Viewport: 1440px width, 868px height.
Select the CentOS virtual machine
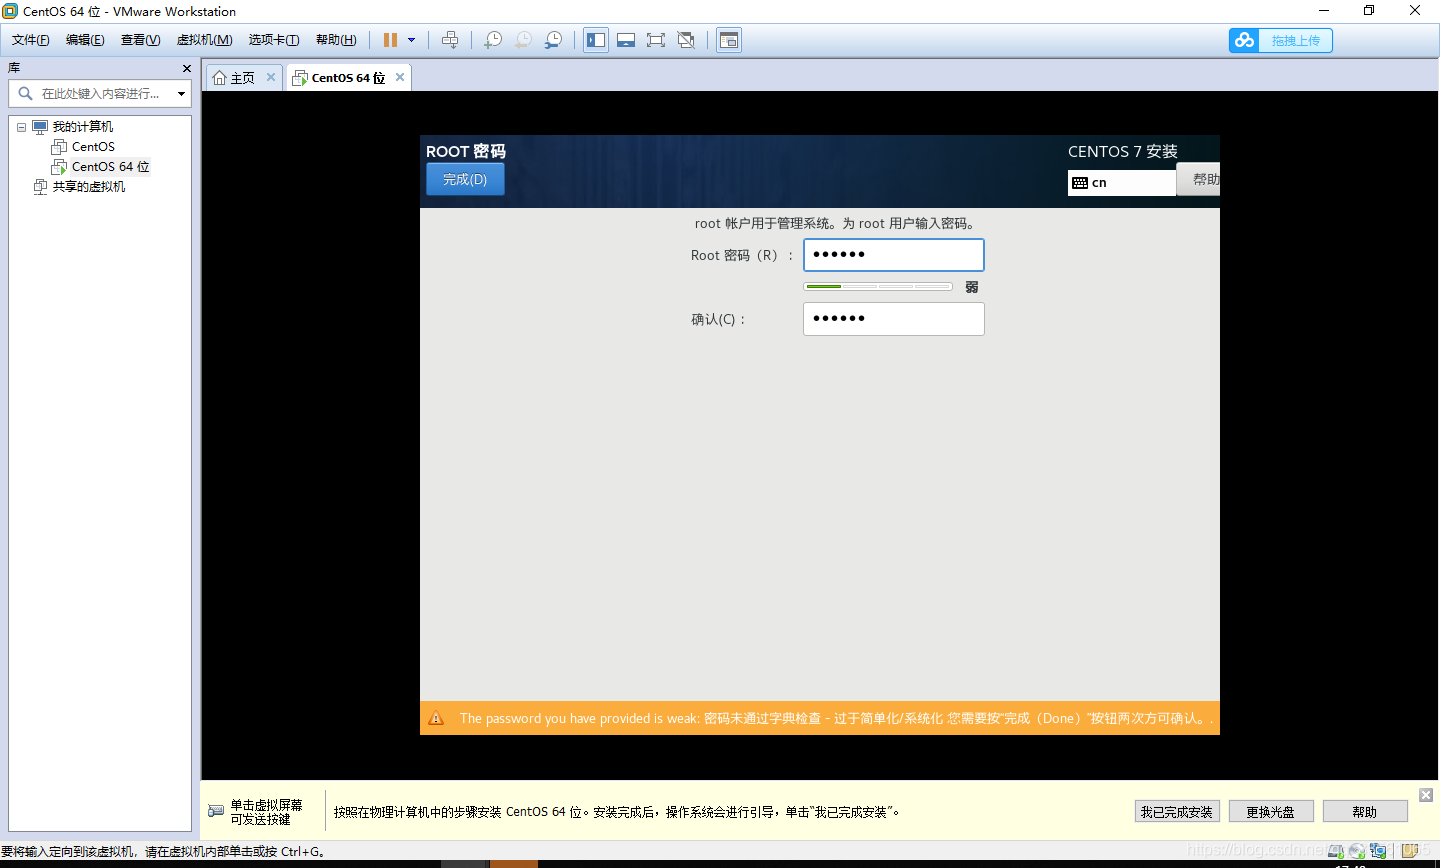pyautogui.click(x=93, y=147)
